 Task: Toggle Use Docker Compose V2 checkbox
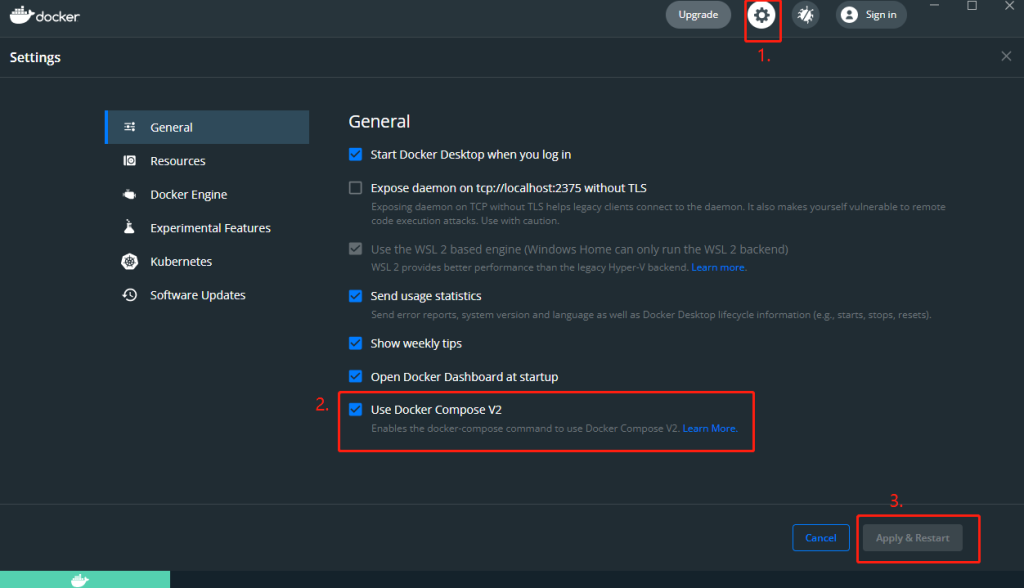(355, 410)
